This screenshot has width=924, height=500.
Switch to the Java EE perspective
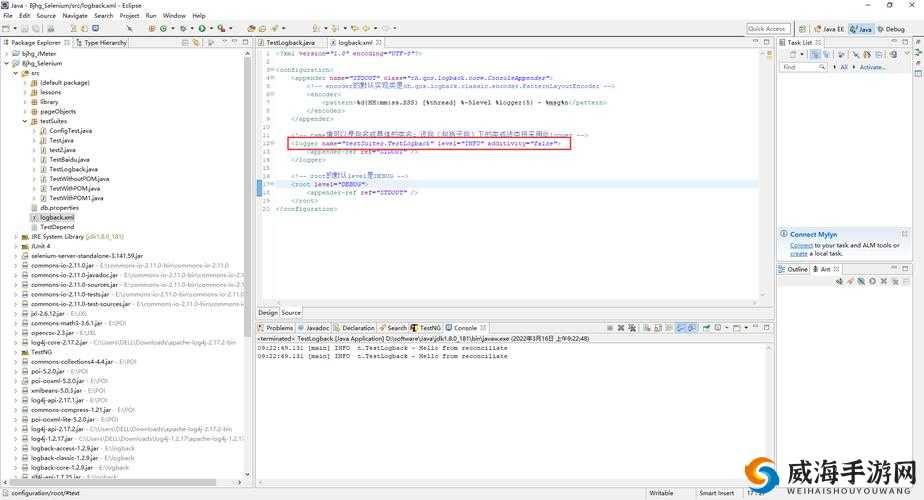(x=829, y=29)
